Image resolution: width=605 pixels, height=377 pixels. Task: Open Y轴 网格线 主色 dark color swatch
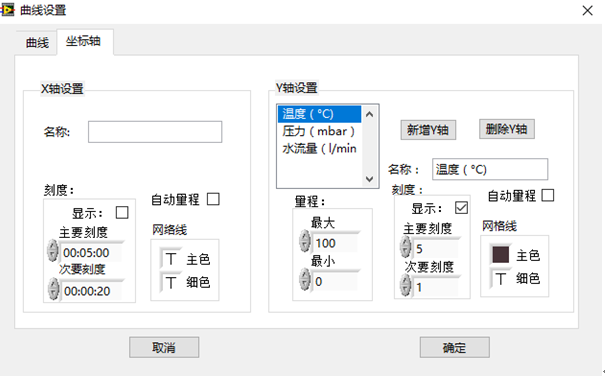(500, 255)
